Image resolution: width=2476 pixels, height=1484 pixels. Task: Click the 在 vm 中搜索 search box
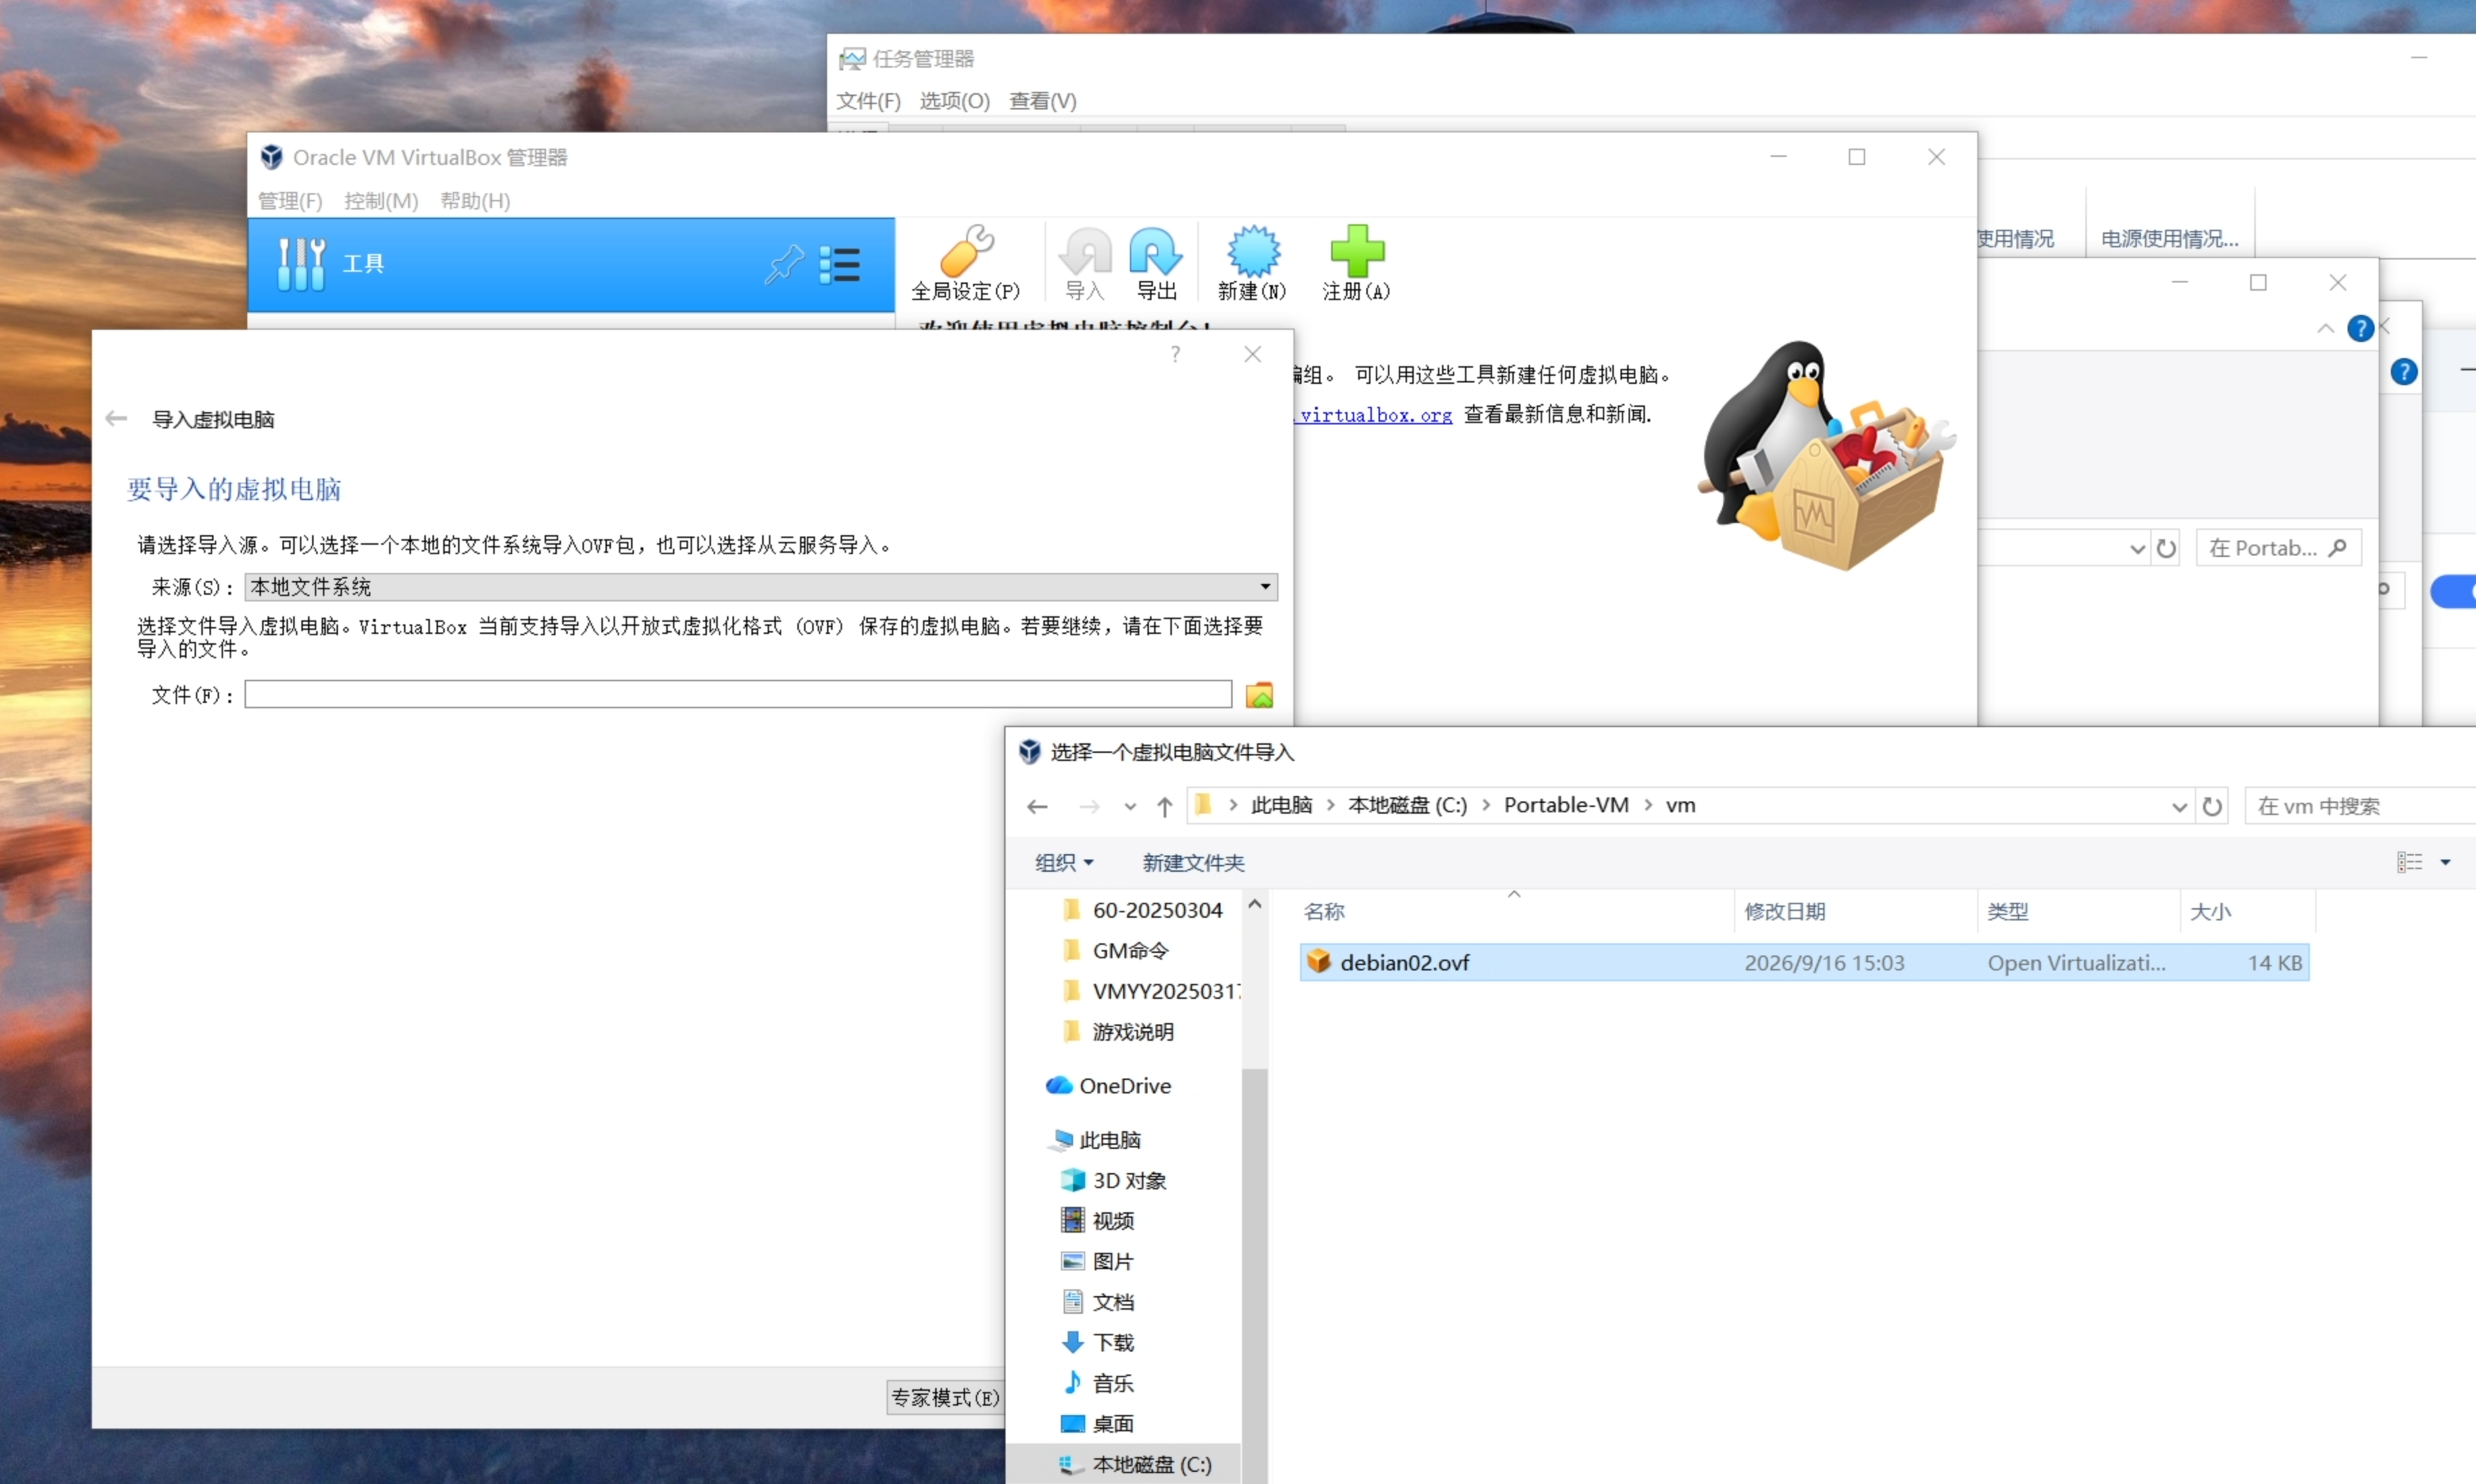[2360, 806]
